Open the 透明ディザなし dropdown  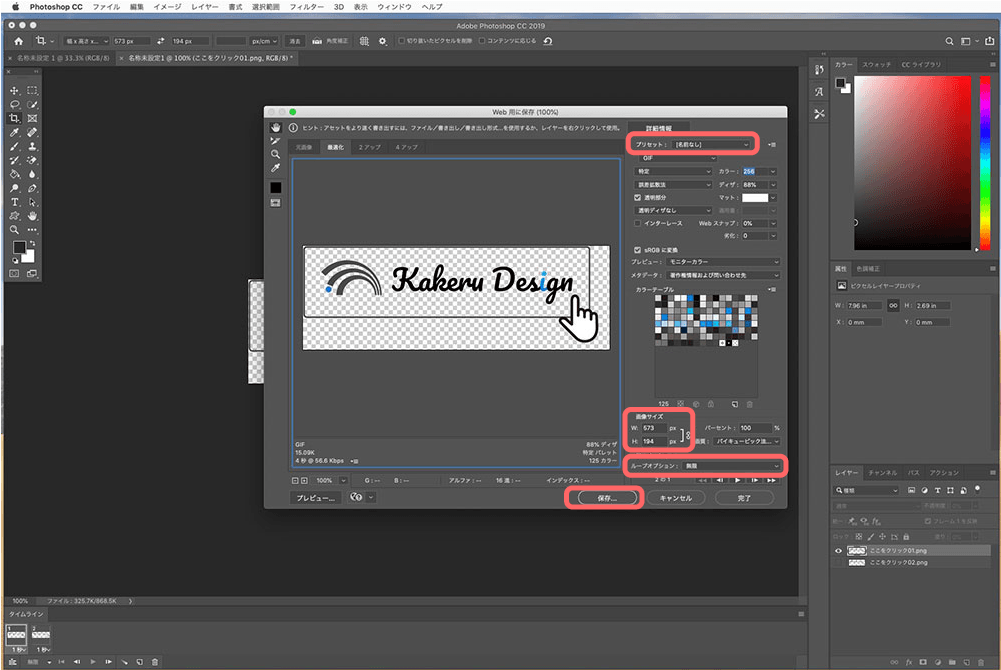pos(674,211)
